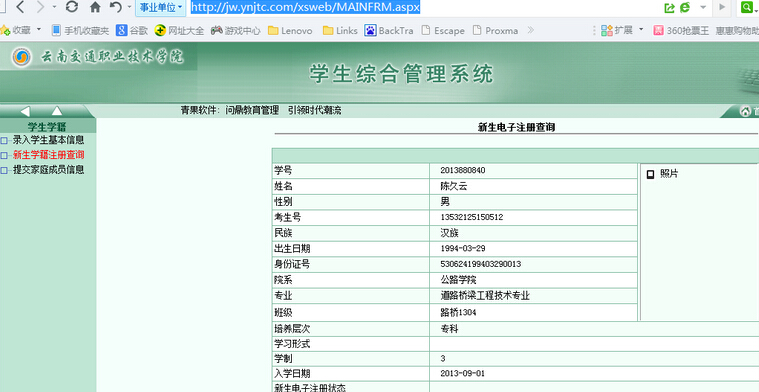Open the 谷歌 bookmark
The image size is (759, 392).
132,30
